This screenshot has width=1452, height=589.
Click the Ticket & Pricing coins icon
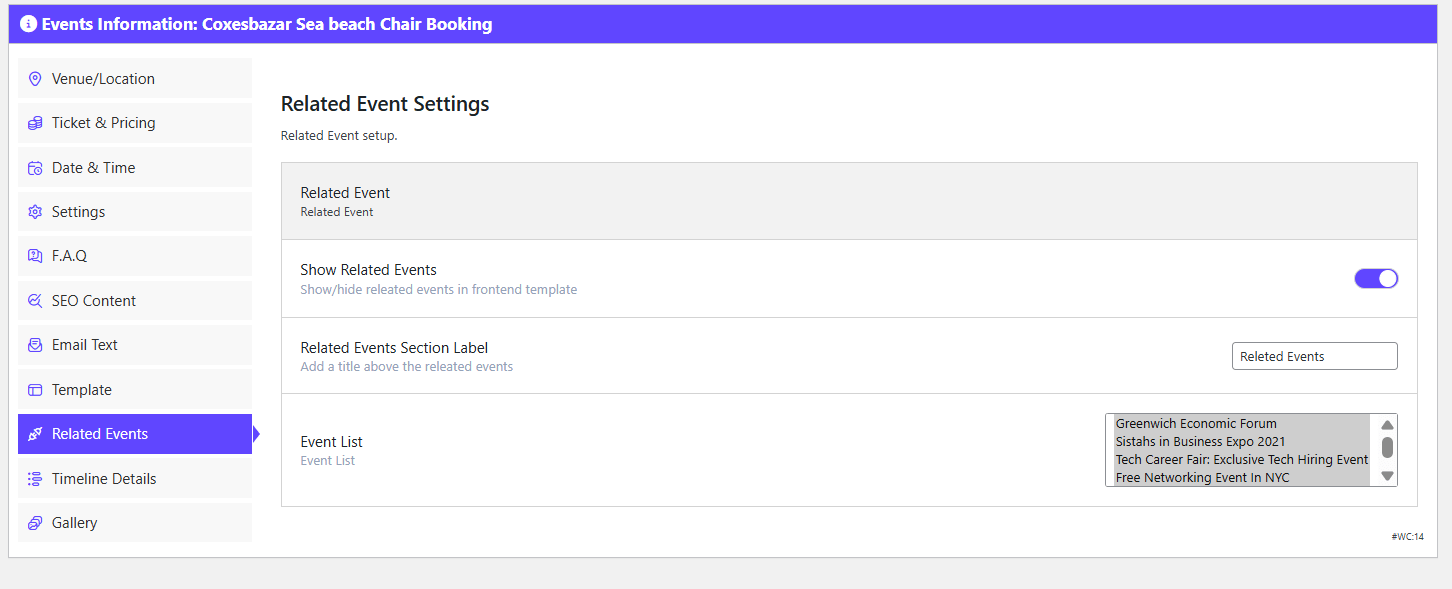coord(35,123)
